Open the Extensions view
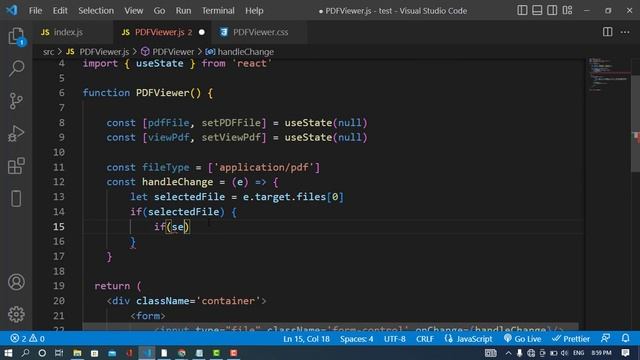640x360 pixels. [x=16, y=166]
